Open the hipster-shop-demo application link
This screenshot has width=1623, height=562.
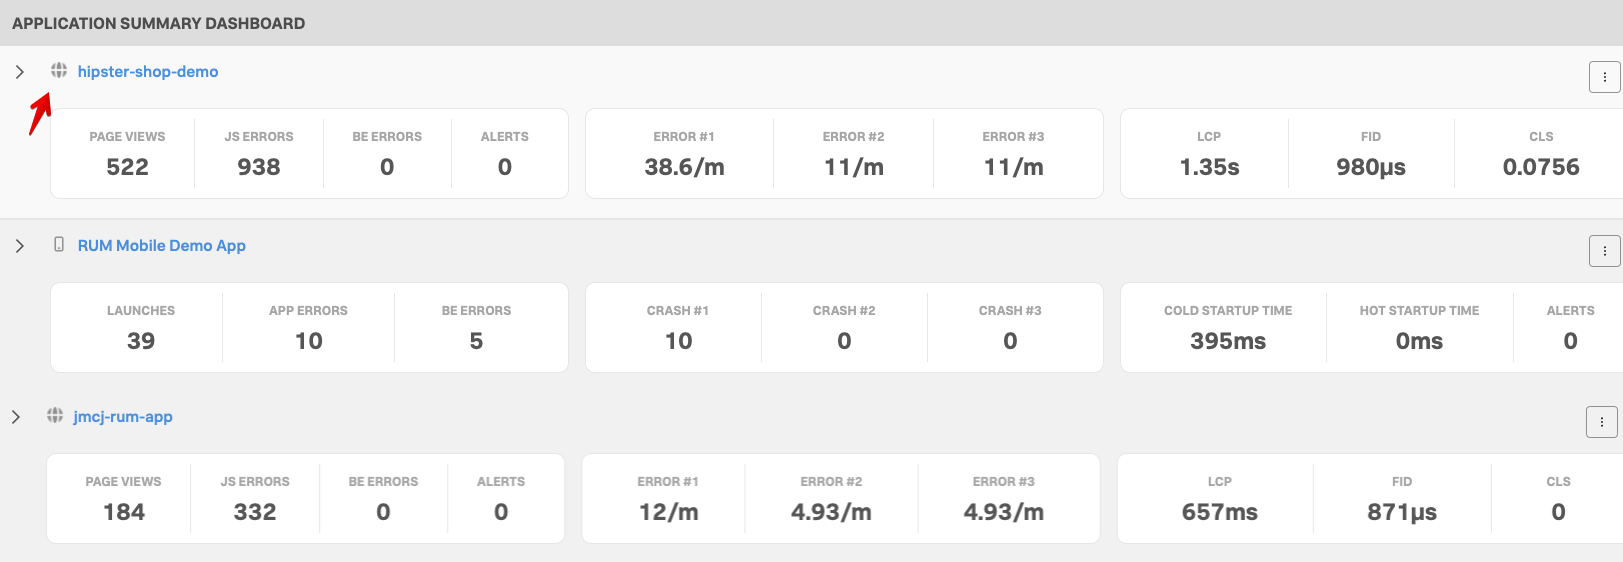tap(148, 72)
